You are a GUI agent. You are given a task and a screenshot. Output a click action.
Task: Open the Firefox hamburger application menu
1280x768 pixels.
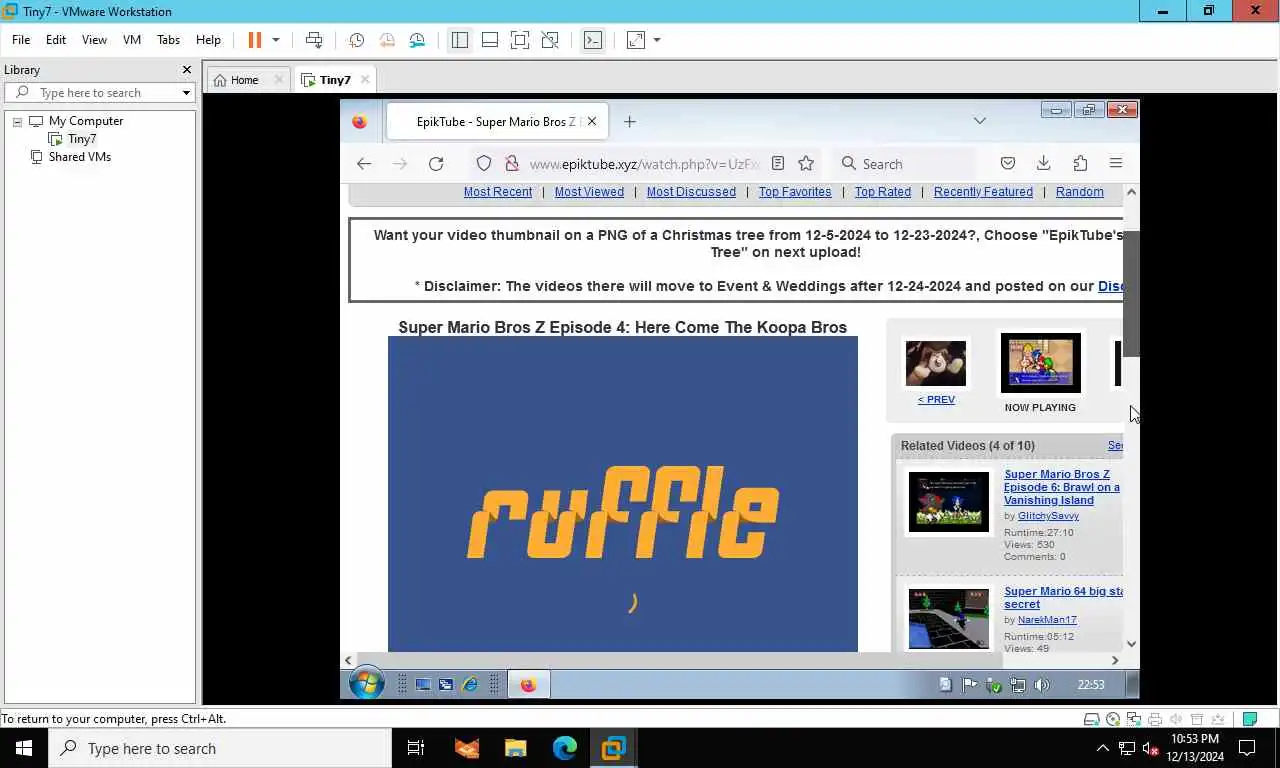pyautogui.click(x=1116, y=164)
